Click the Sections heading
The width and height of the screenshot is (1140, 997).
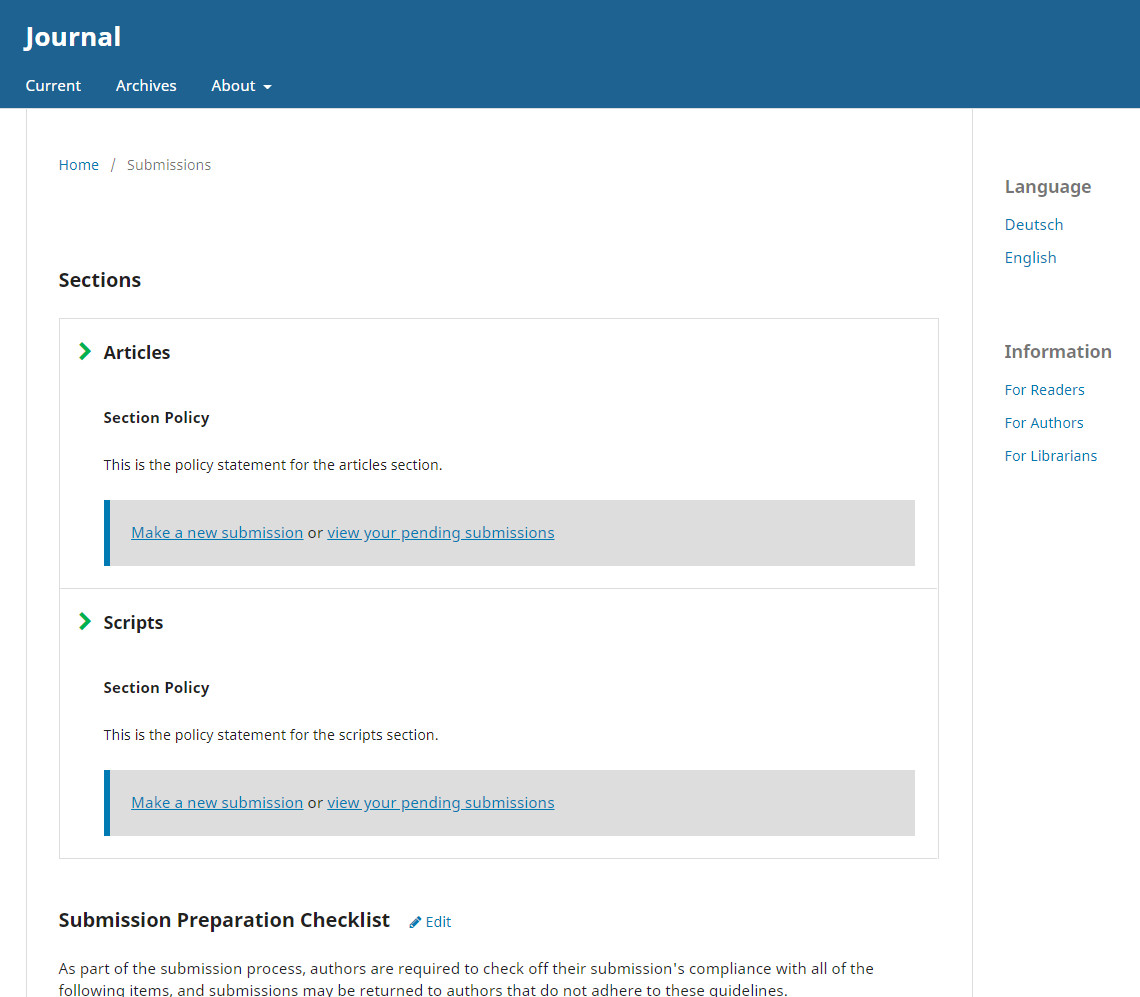(100, 280)
